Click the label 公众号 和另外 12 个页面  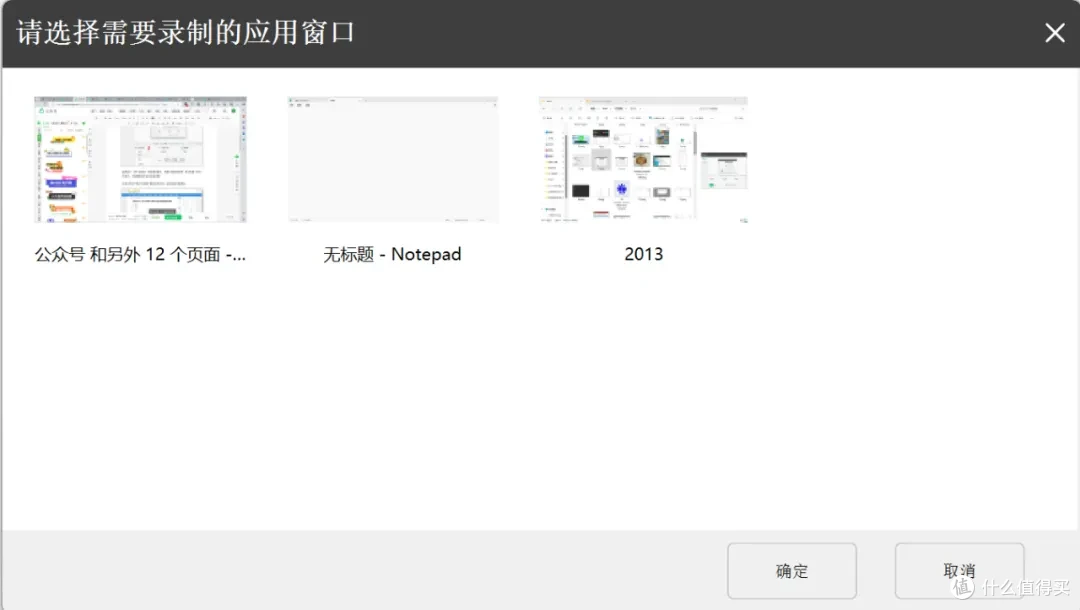pos(141,255)
